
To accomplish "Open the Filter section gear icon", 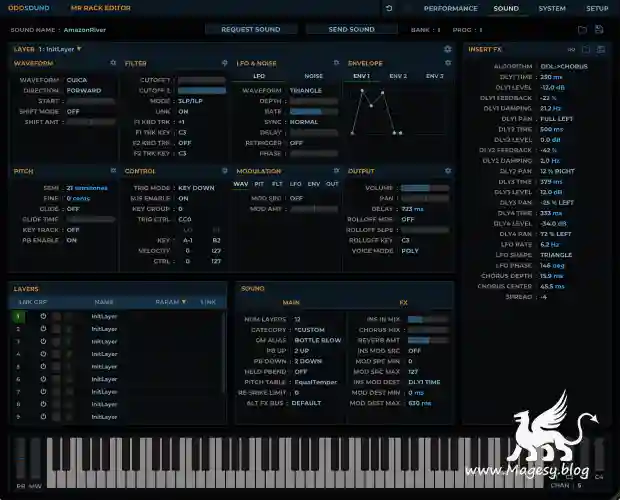I will click(225, 63).
